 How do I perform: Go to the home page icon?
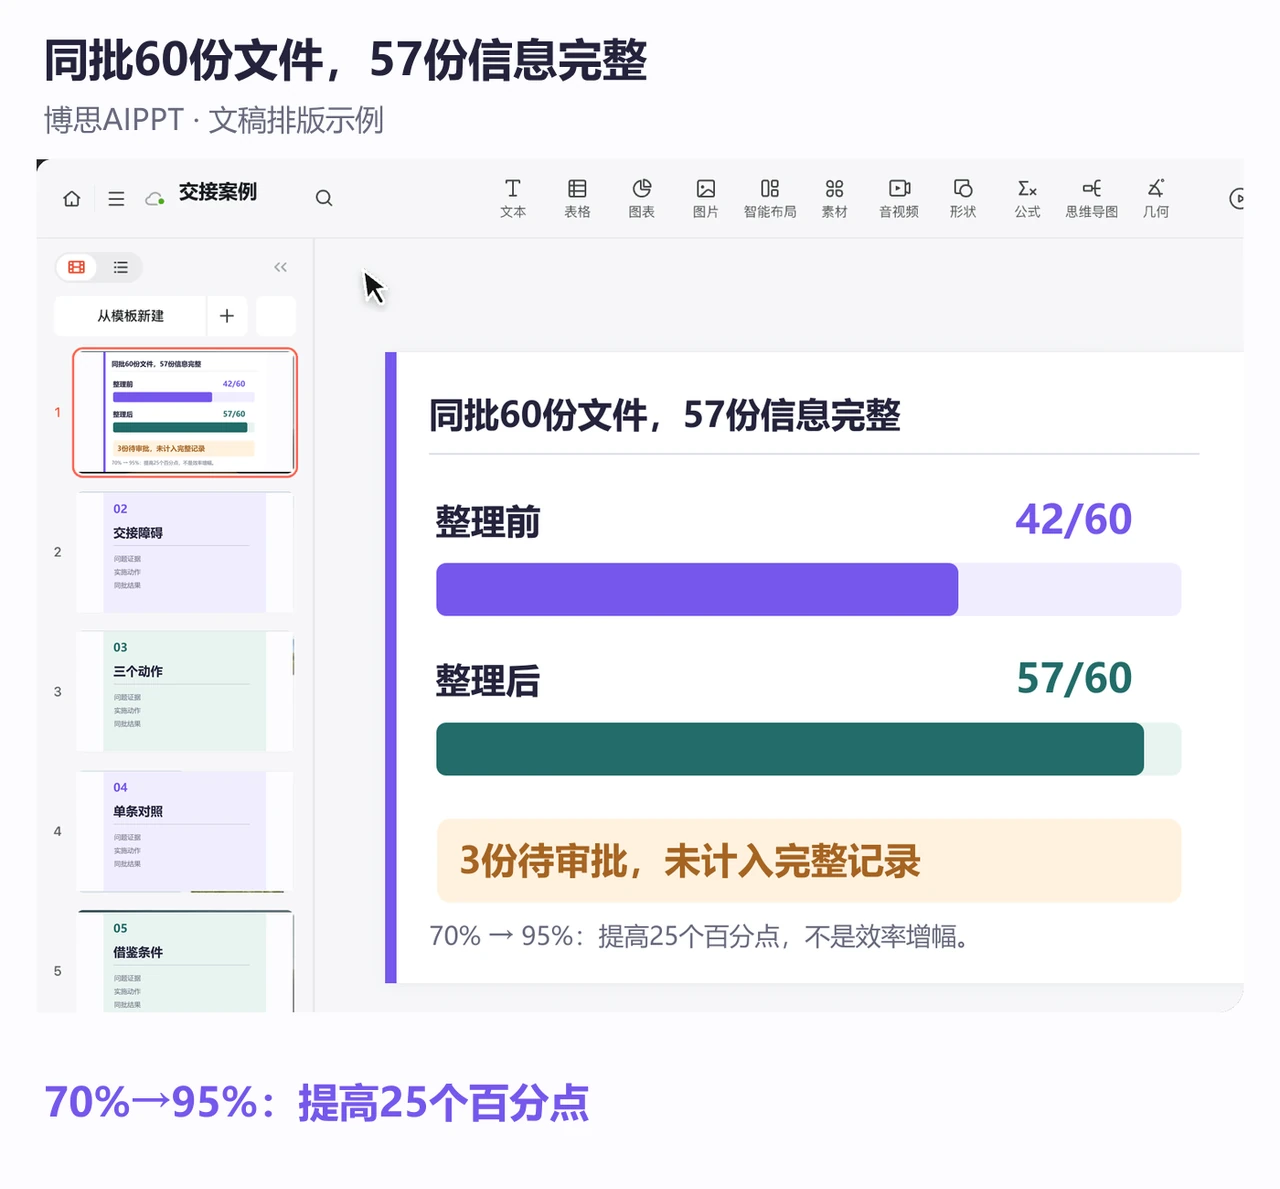[x=72, y=198]
